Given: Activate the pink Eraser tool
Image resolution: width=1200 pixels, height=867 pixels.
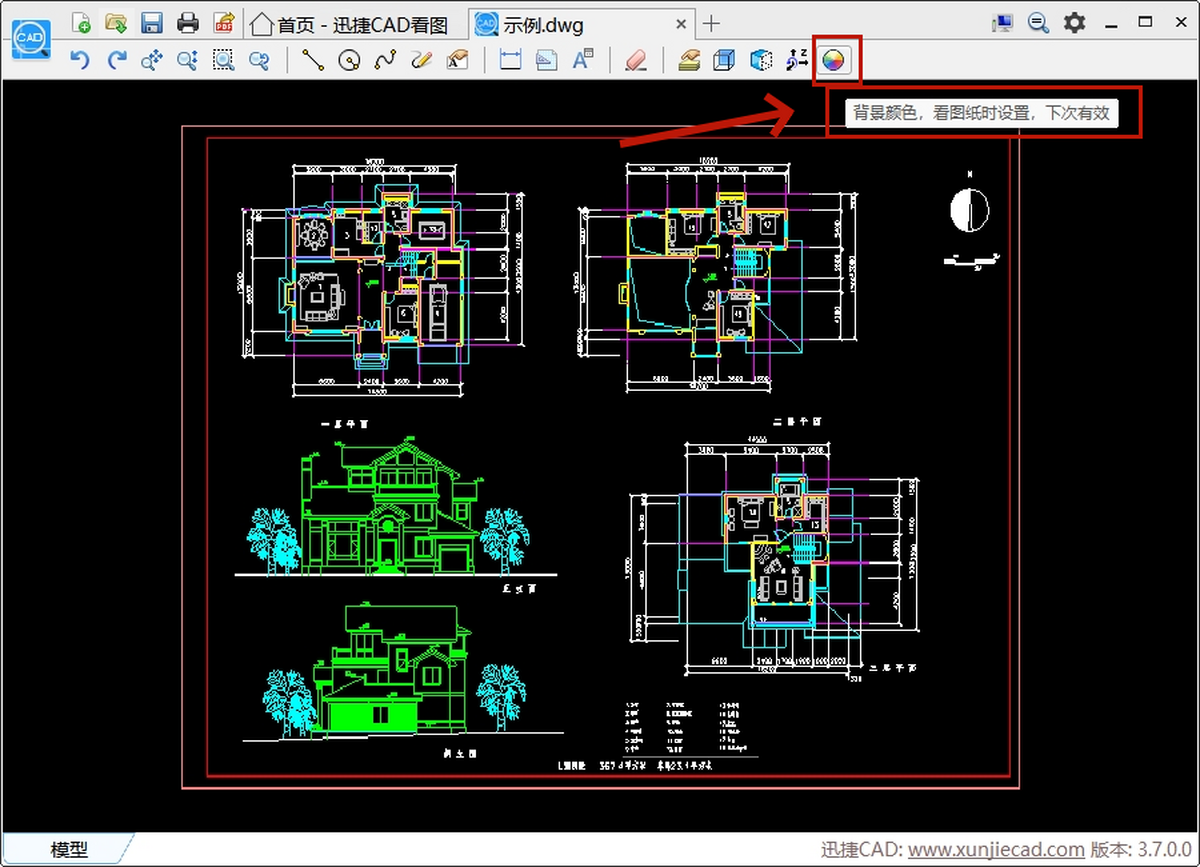Looking at the screenshot, I should [x=636, y=61].
